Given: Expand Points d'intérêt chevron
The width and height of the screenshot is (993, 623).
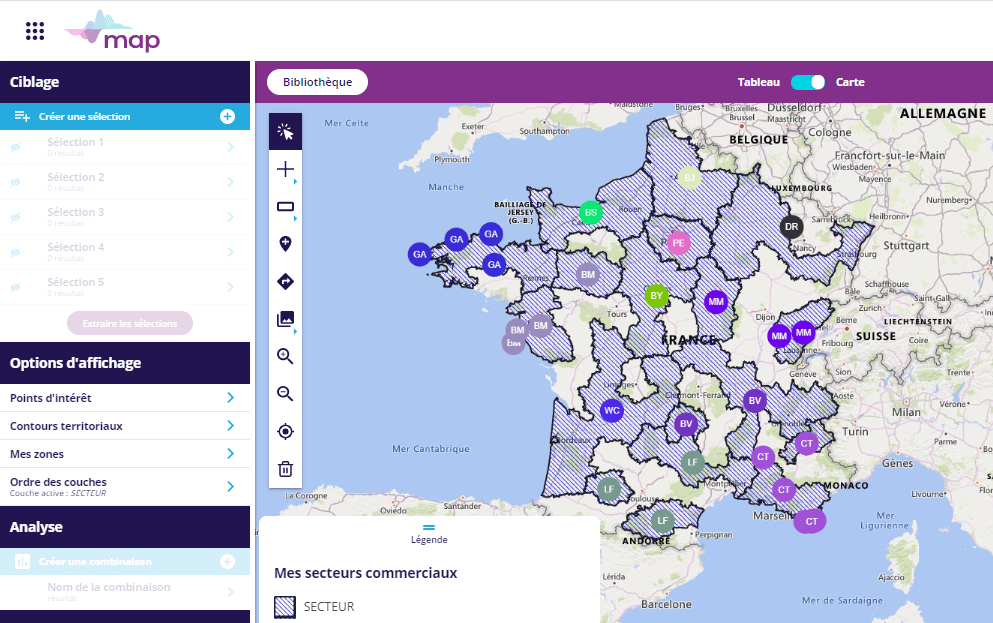Looking at the screenshot, I should 231,398.
